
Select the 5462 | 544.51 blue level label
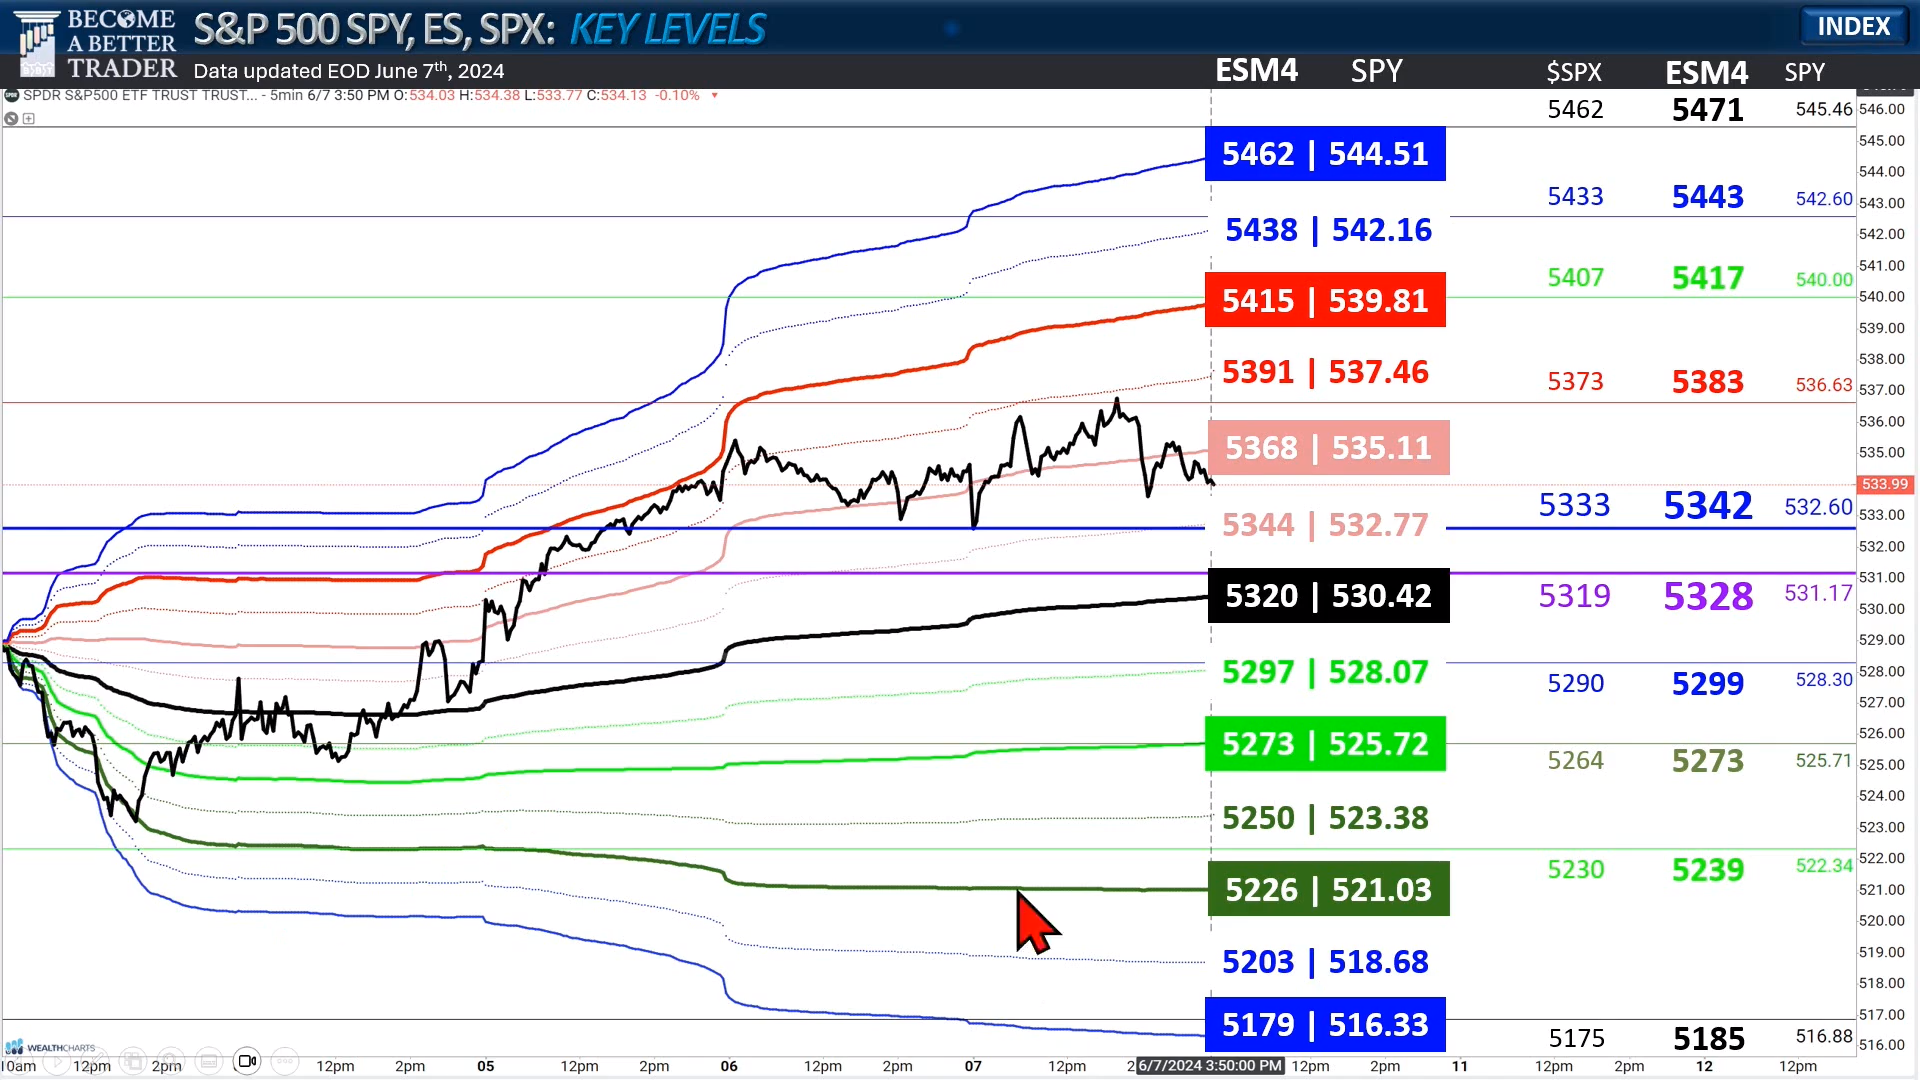[x=1325, y=154]
